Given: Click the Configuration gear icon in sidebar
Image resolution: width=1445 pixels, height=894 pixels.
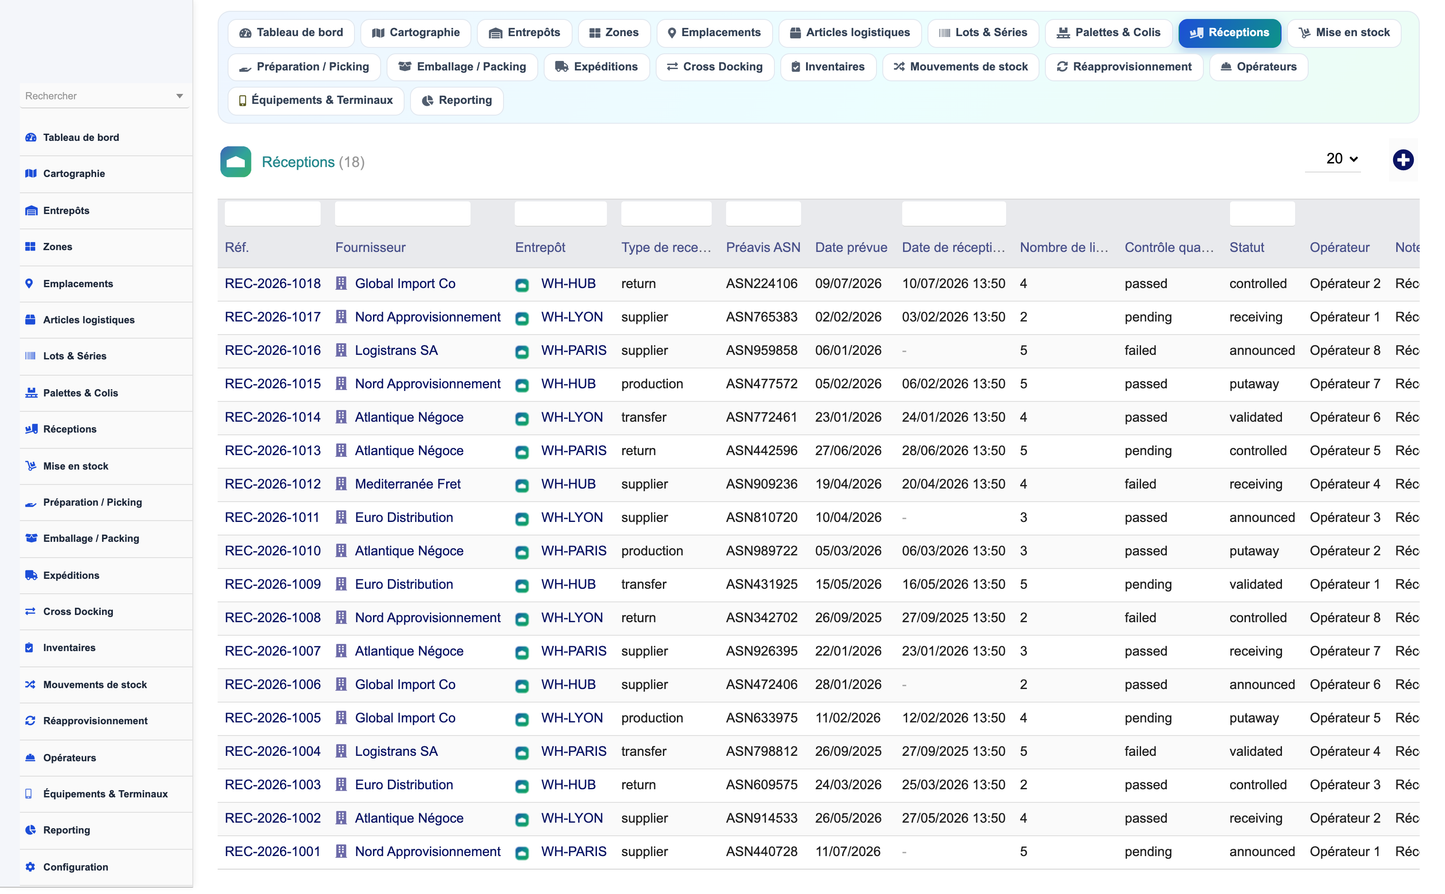Looking at the screenshot, I should click(x=30, y=868).
